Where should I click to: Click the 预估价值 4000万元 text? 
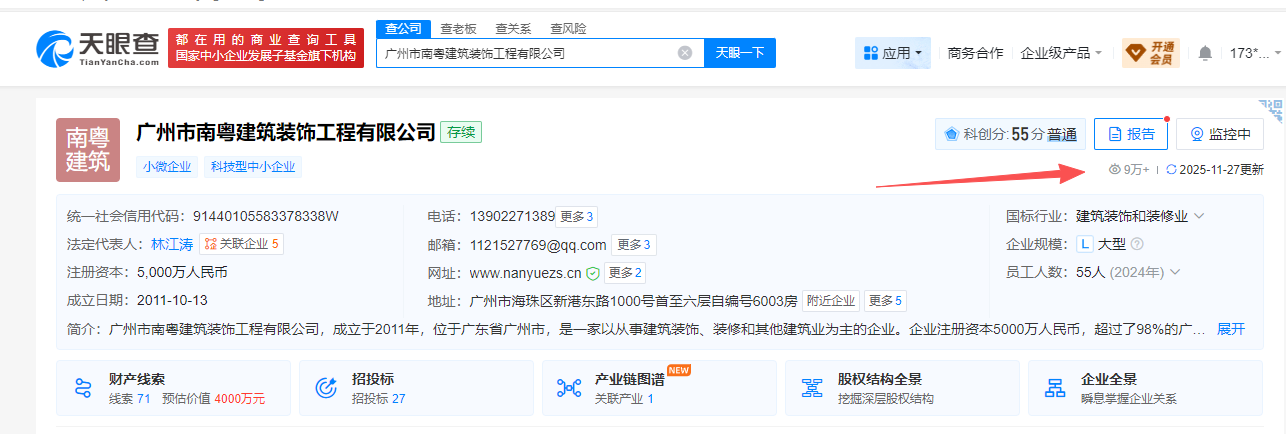click(213, 399)
